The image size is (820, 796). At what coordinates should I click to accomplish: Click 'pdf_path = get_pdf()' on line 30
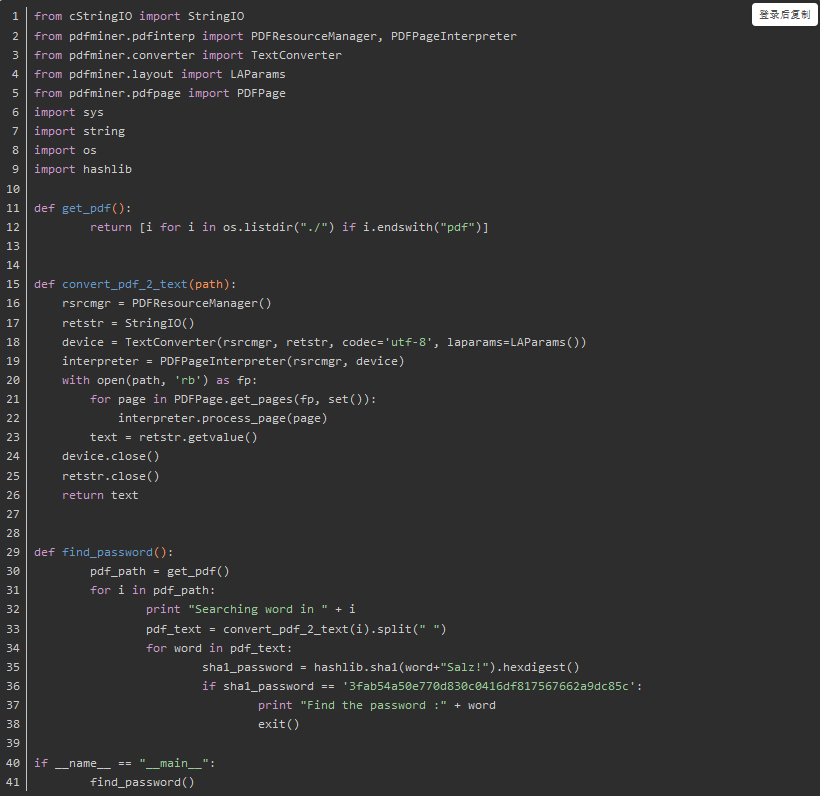click(x=160, y=572)
